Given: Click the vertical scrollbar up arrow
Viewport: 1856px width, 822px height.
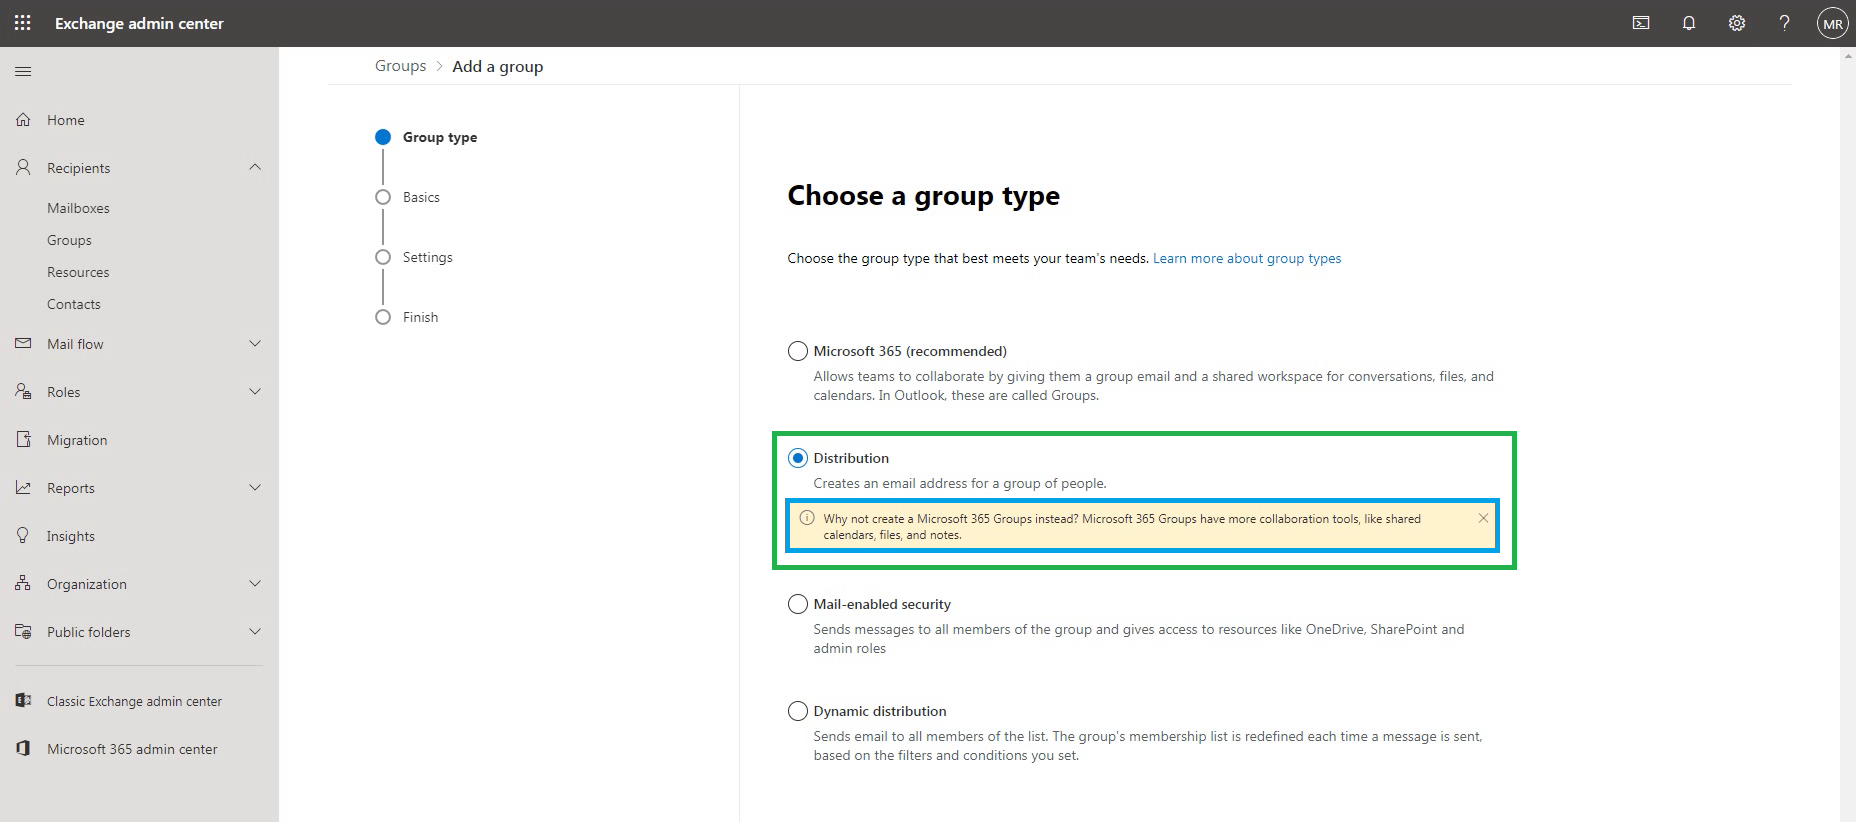Looking at the screenshot, I should 1847,56.
